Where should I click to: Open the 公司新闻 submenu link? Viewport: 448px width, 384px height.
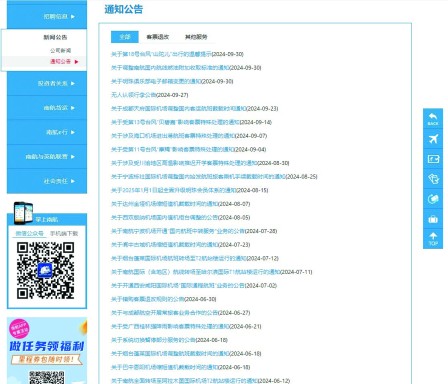(x=60, y=50)
